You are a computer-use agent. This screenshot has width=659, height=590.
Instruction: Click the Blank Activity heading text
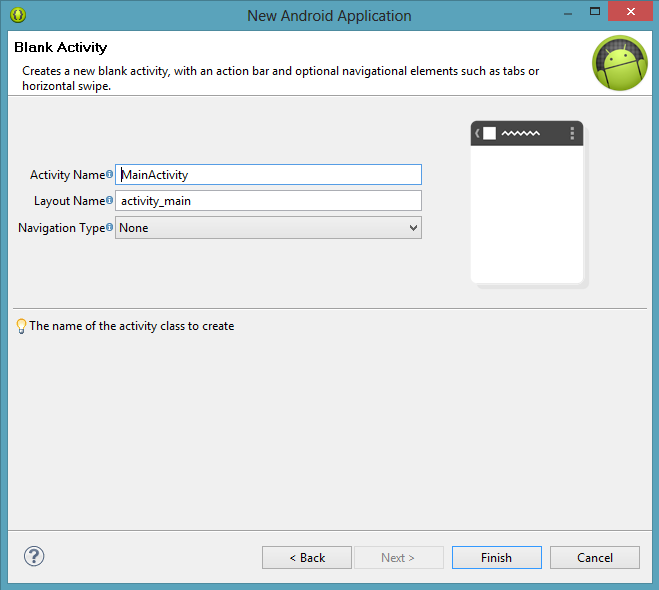pyautogui.click(x=61, y=47)
